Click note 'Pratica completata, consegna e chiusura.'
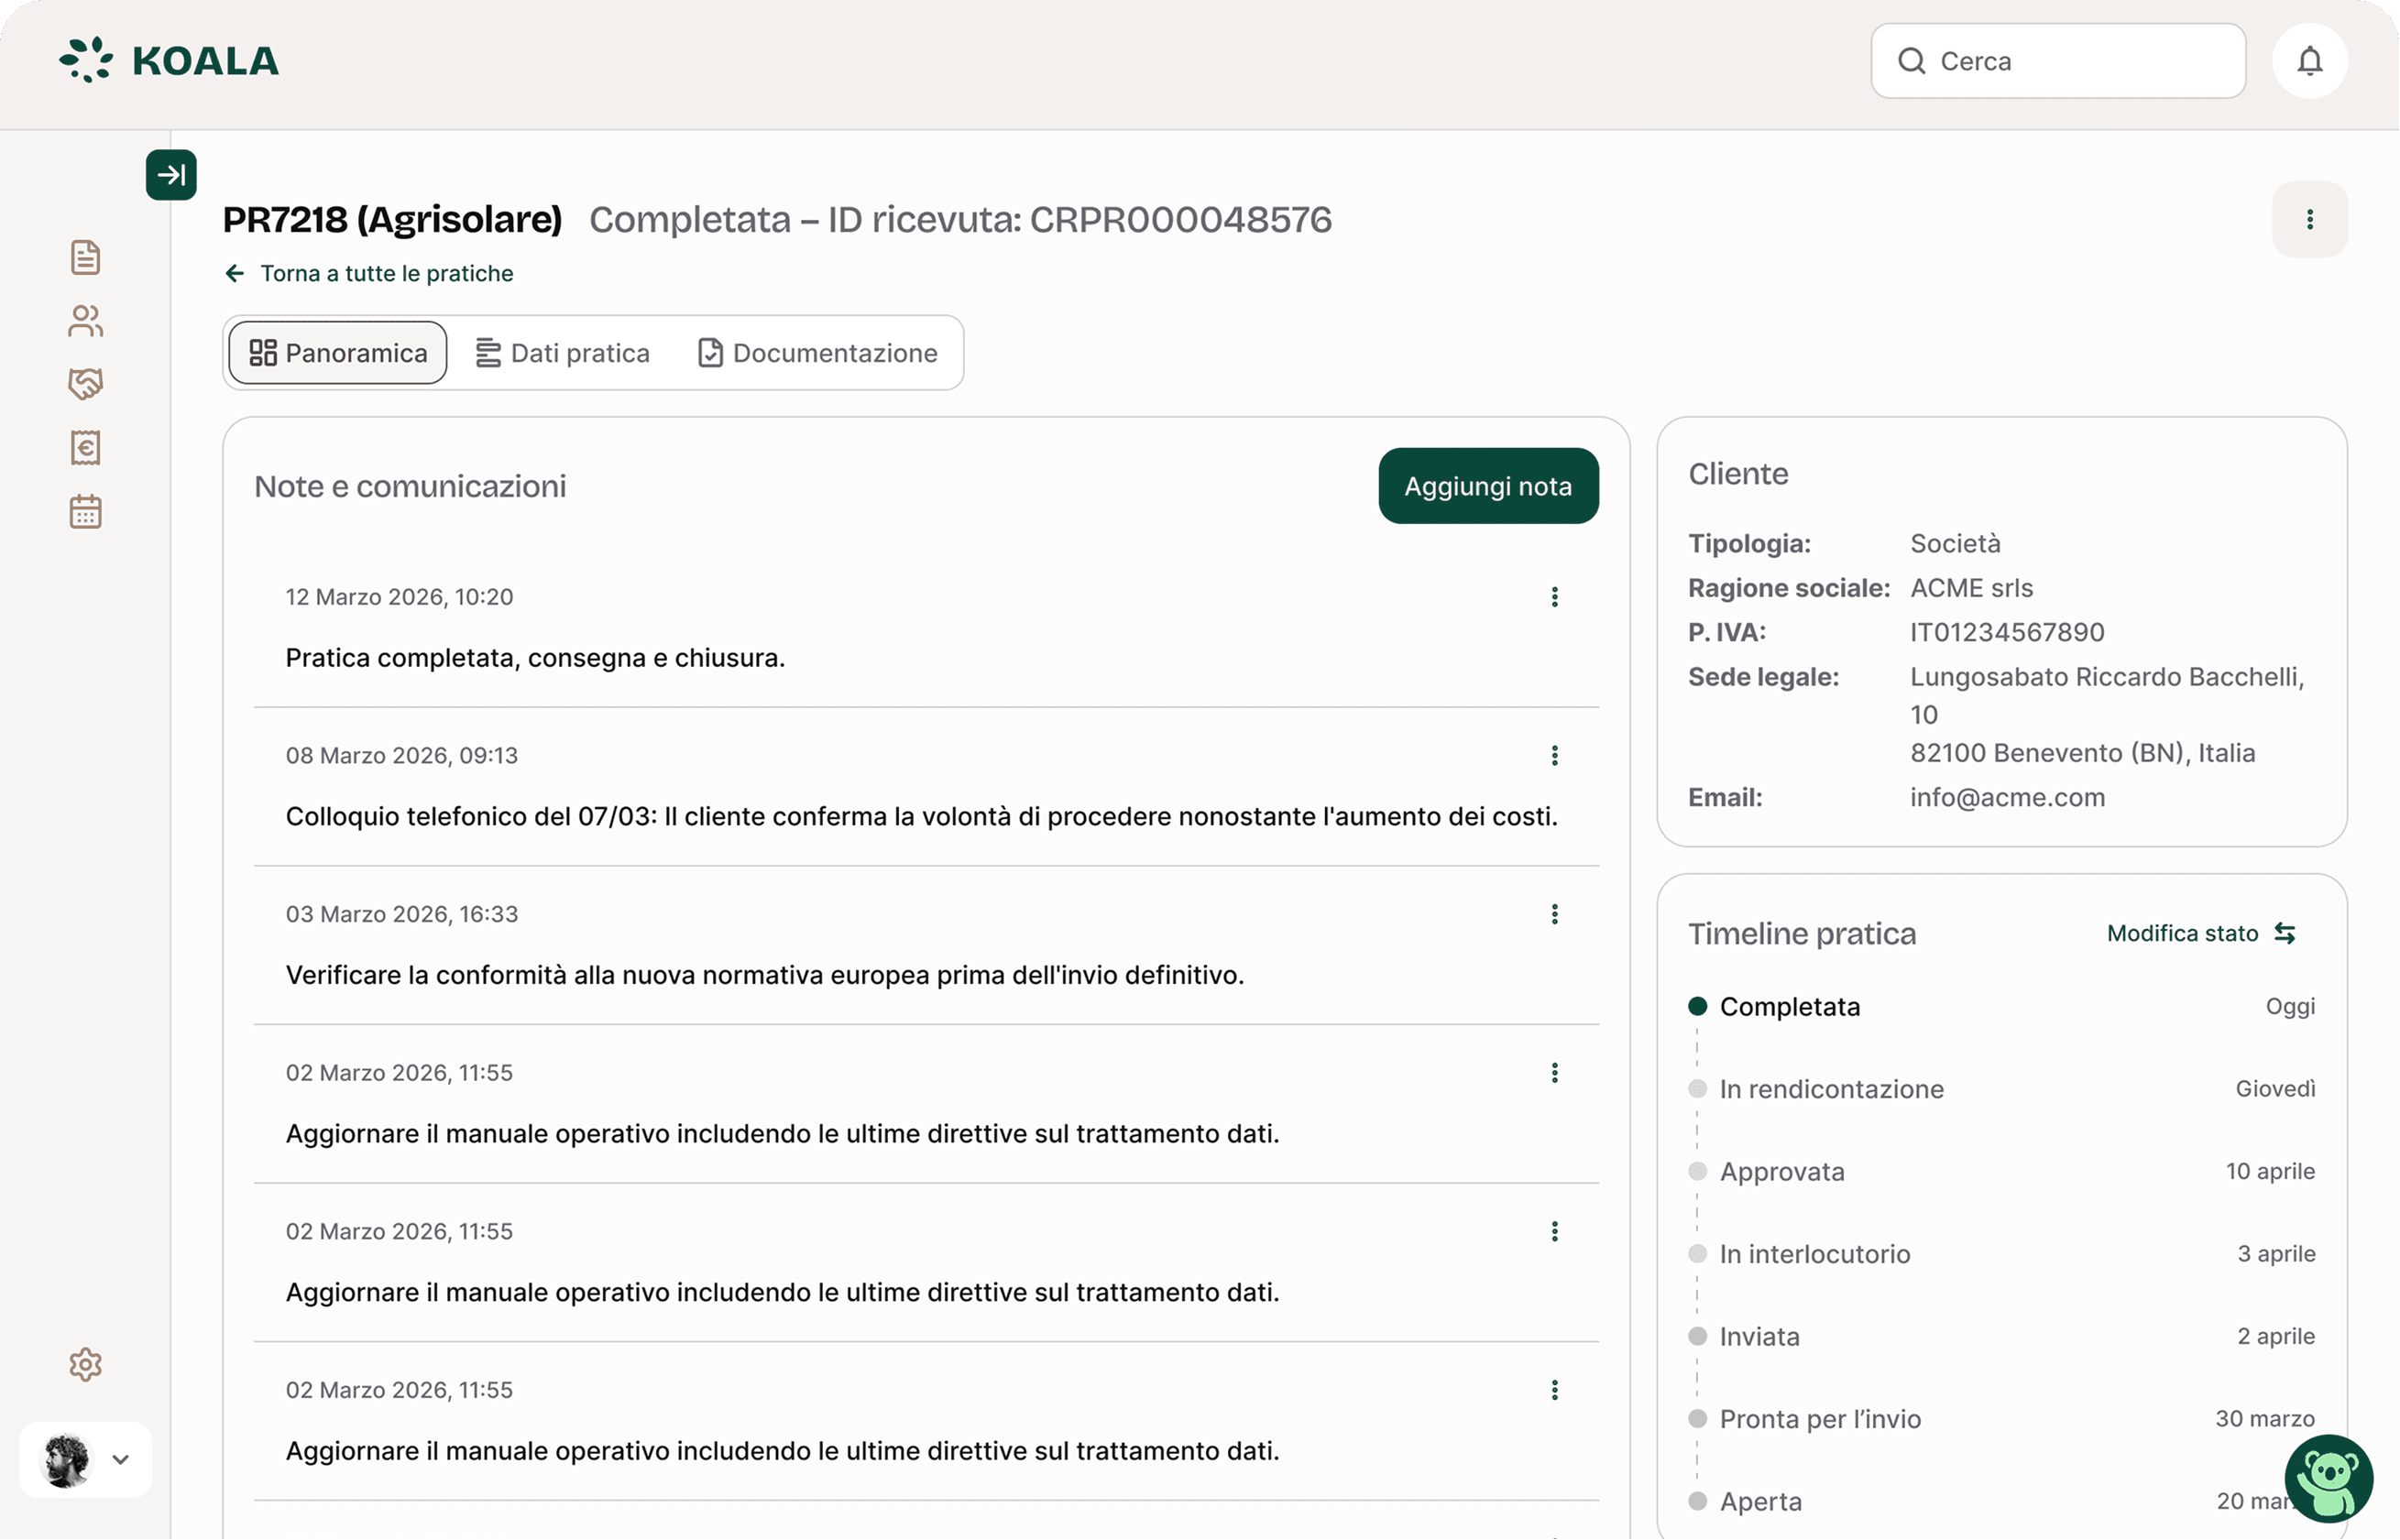This screenshot has width=2400, height=1540. pyautogui.click(x=536, y=658)
